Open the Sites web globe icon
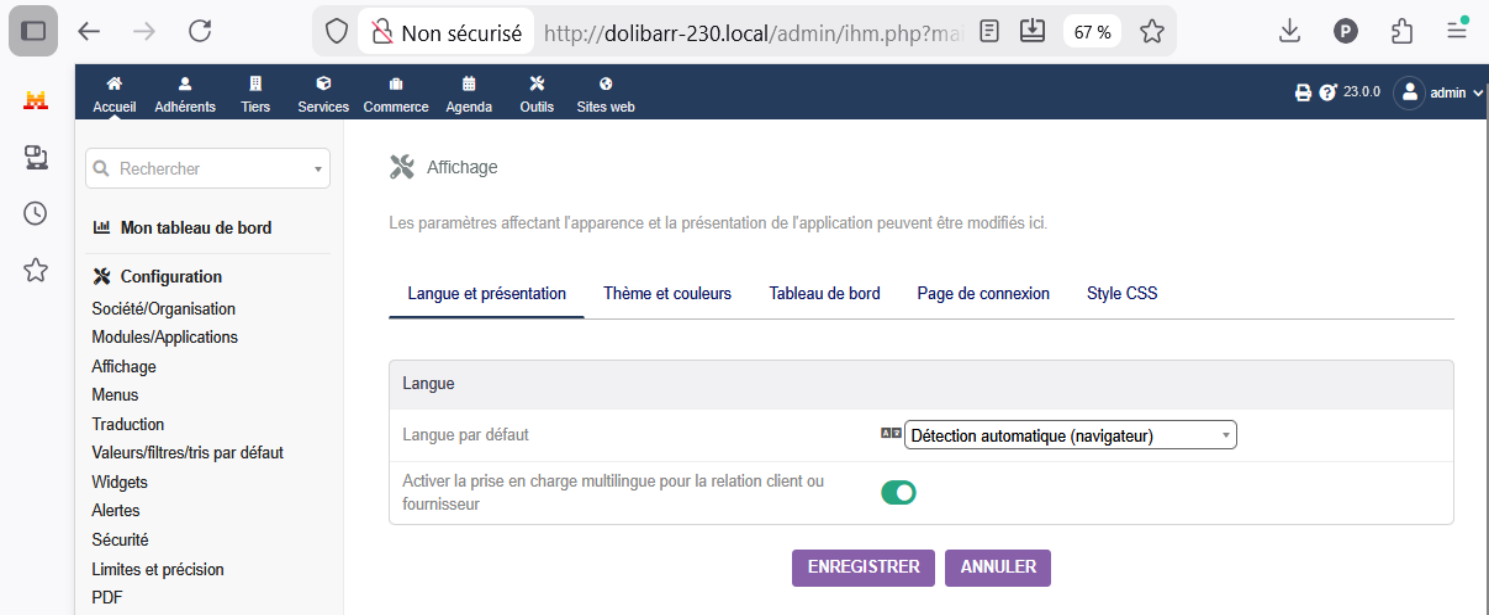 606,84
